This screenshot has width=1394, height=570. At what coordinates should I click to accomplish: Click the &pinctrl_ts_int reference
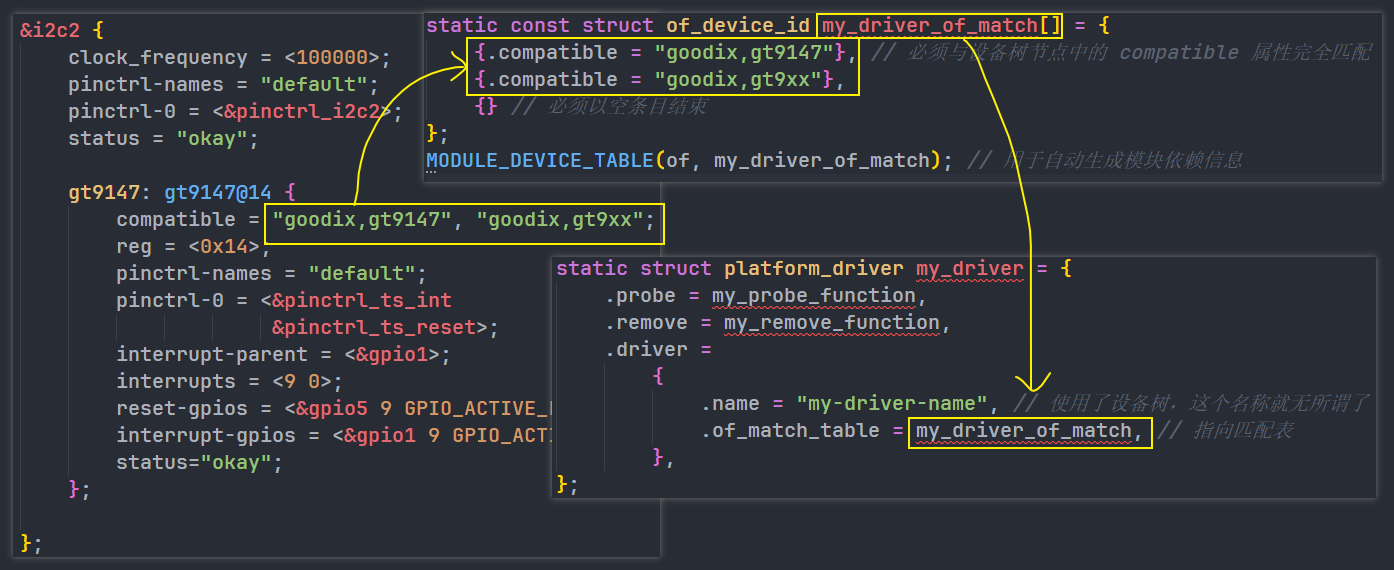pos(362,300)
